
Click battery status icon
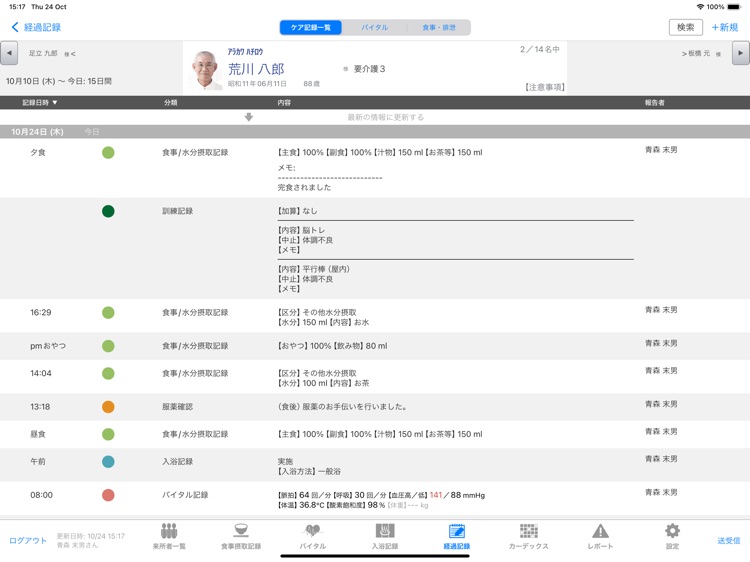pyautogui.click(x=734, y=7)
